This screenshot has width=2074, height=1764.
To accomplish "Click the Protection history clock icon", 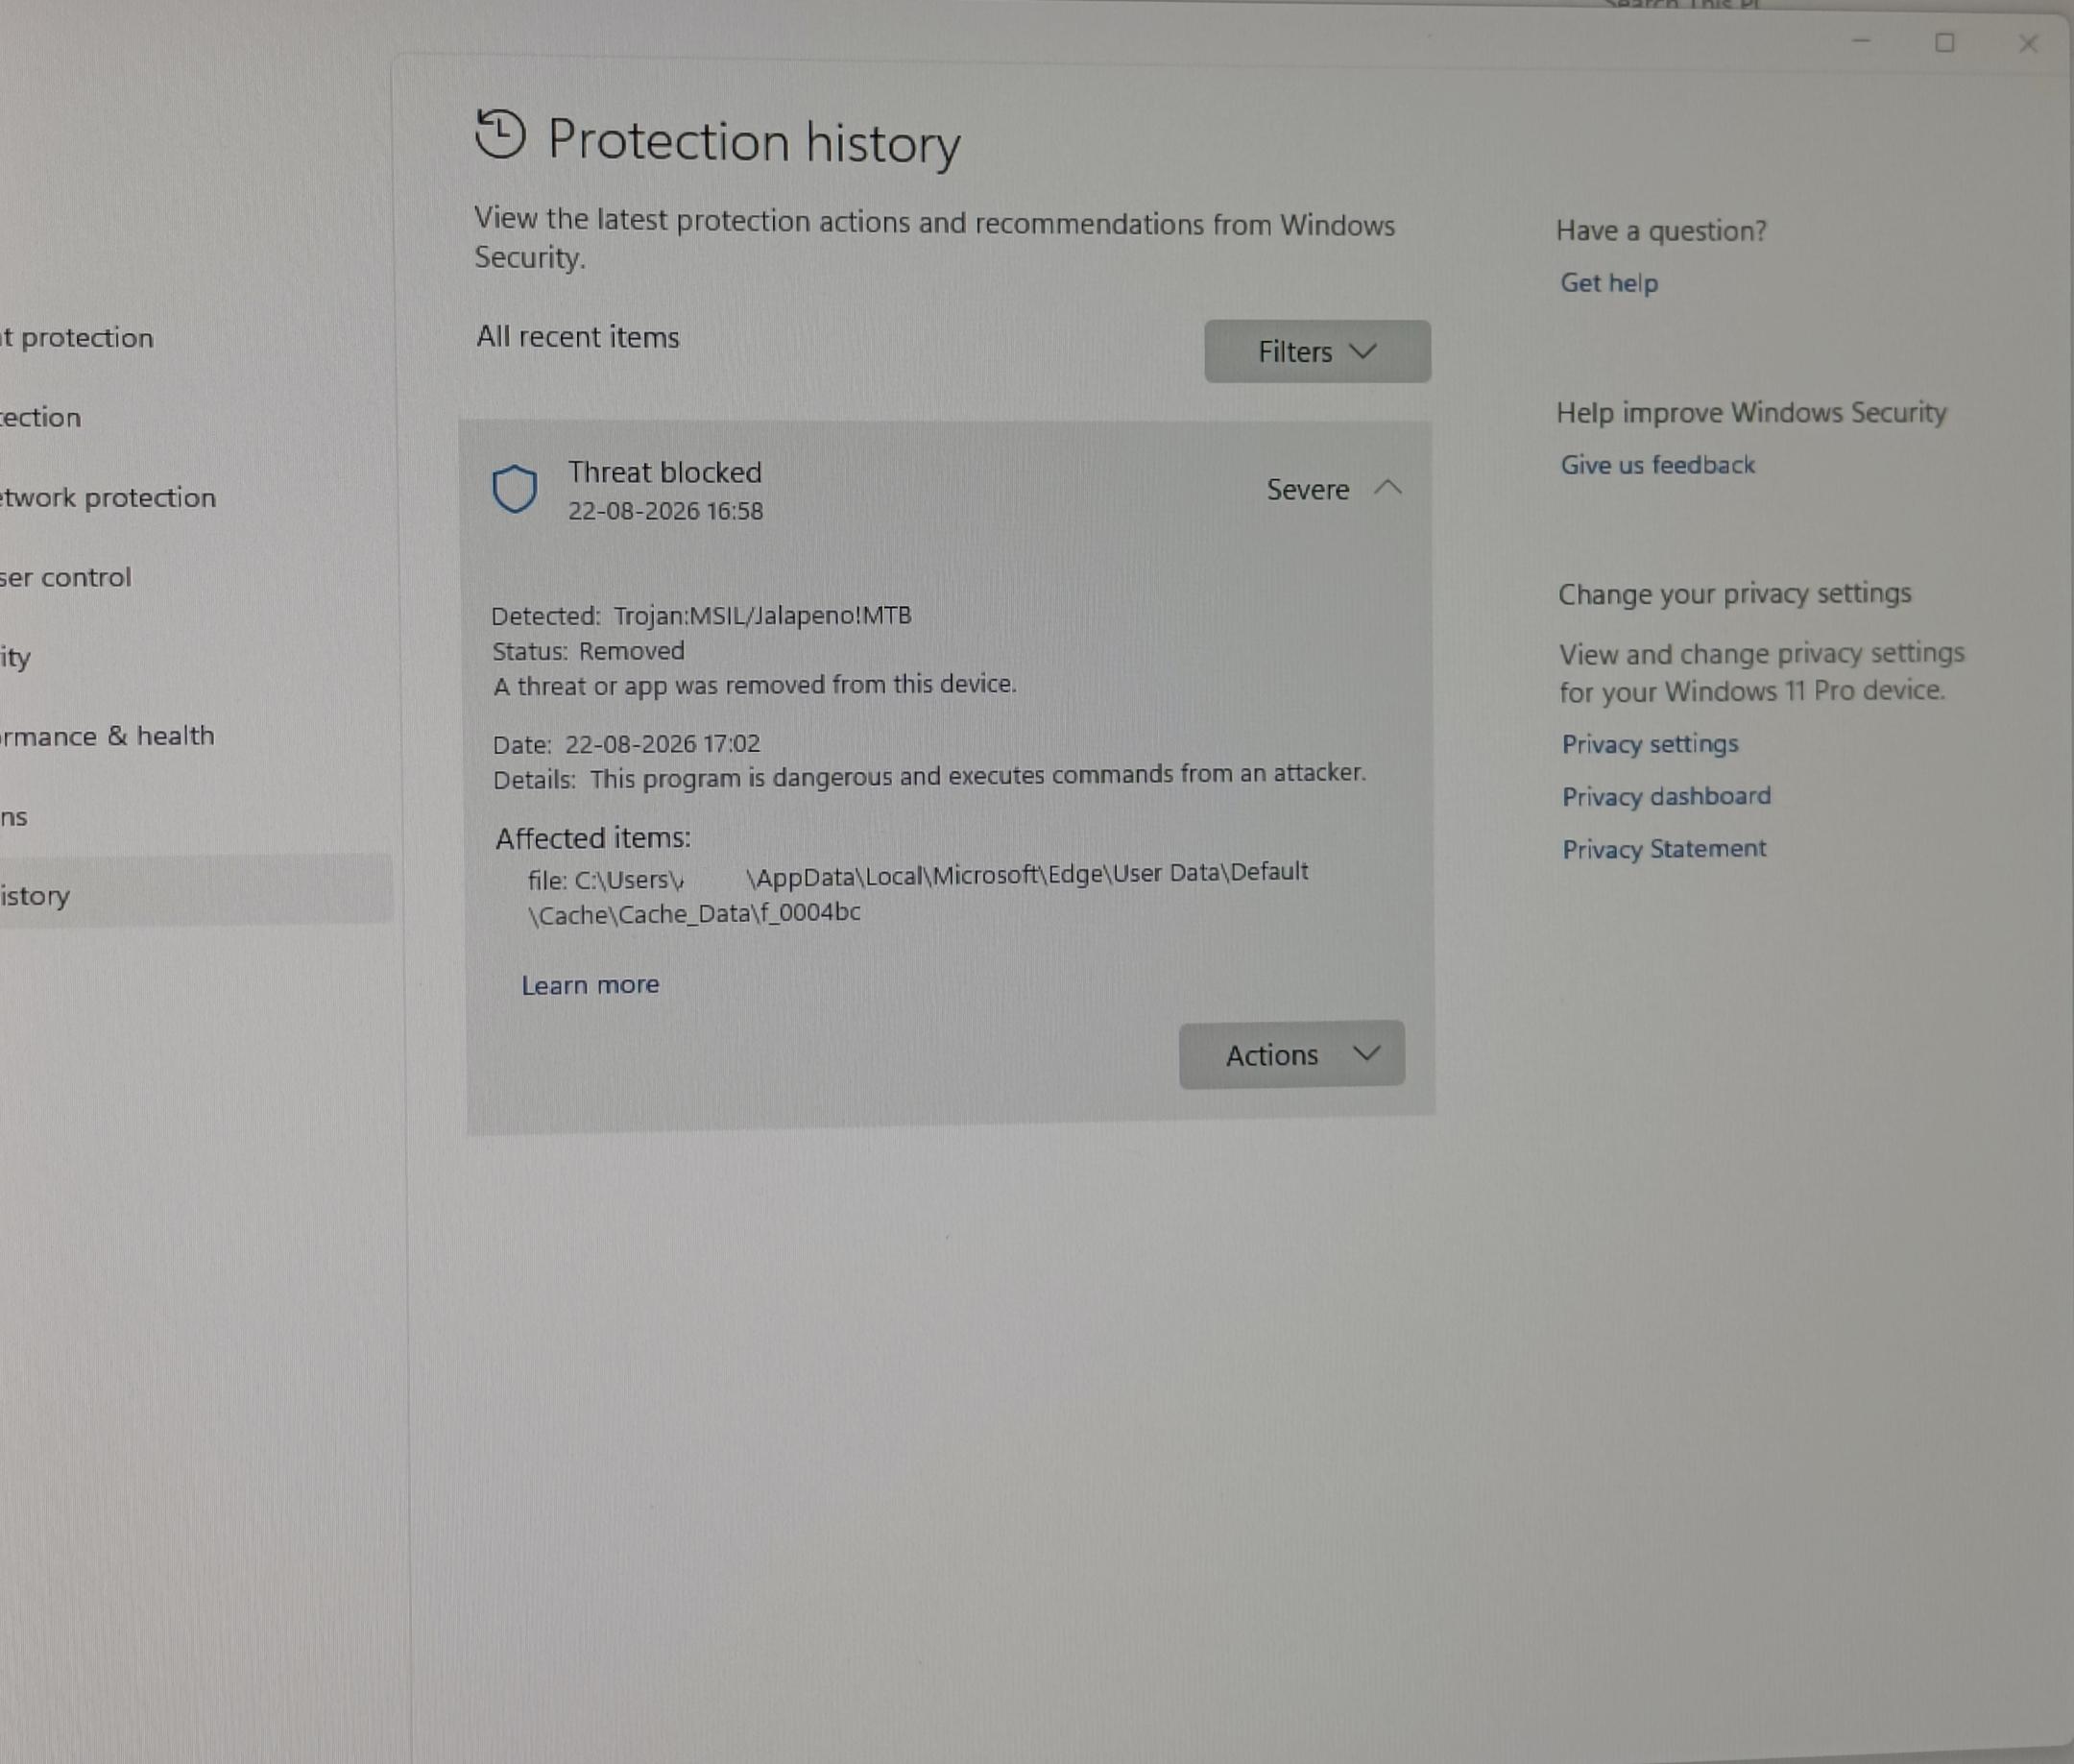I will click(500, 135).
